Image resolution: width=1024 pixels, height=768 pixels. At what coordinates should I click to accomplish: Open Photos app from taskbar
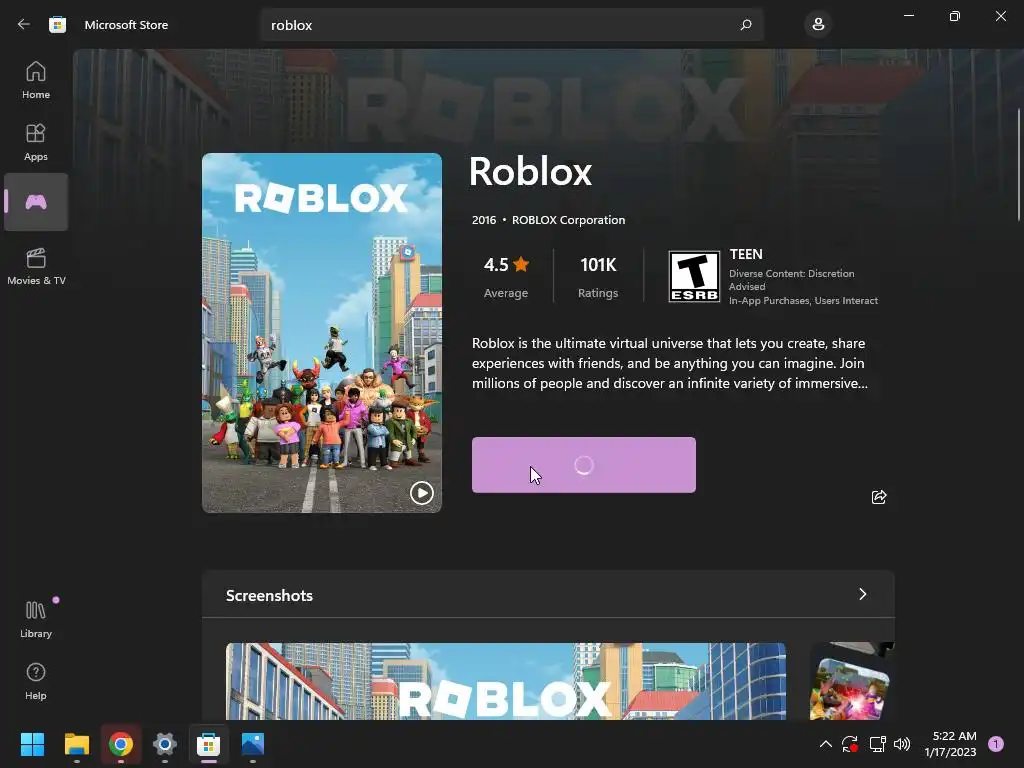253,744
